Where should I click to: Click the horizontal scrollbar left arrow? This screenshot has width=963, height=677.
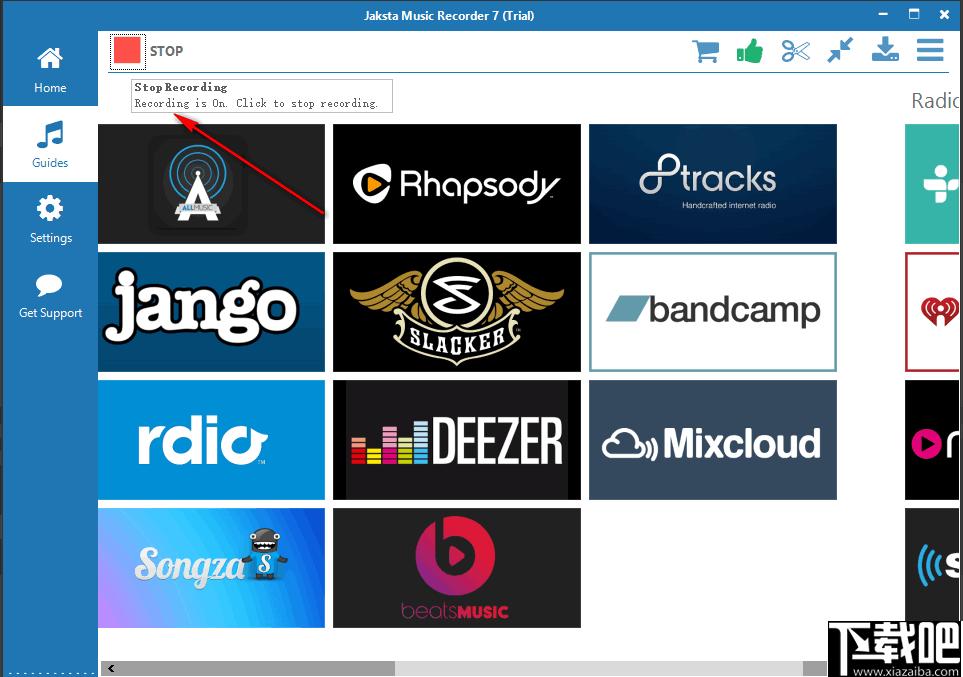click(x=111, y=668)
